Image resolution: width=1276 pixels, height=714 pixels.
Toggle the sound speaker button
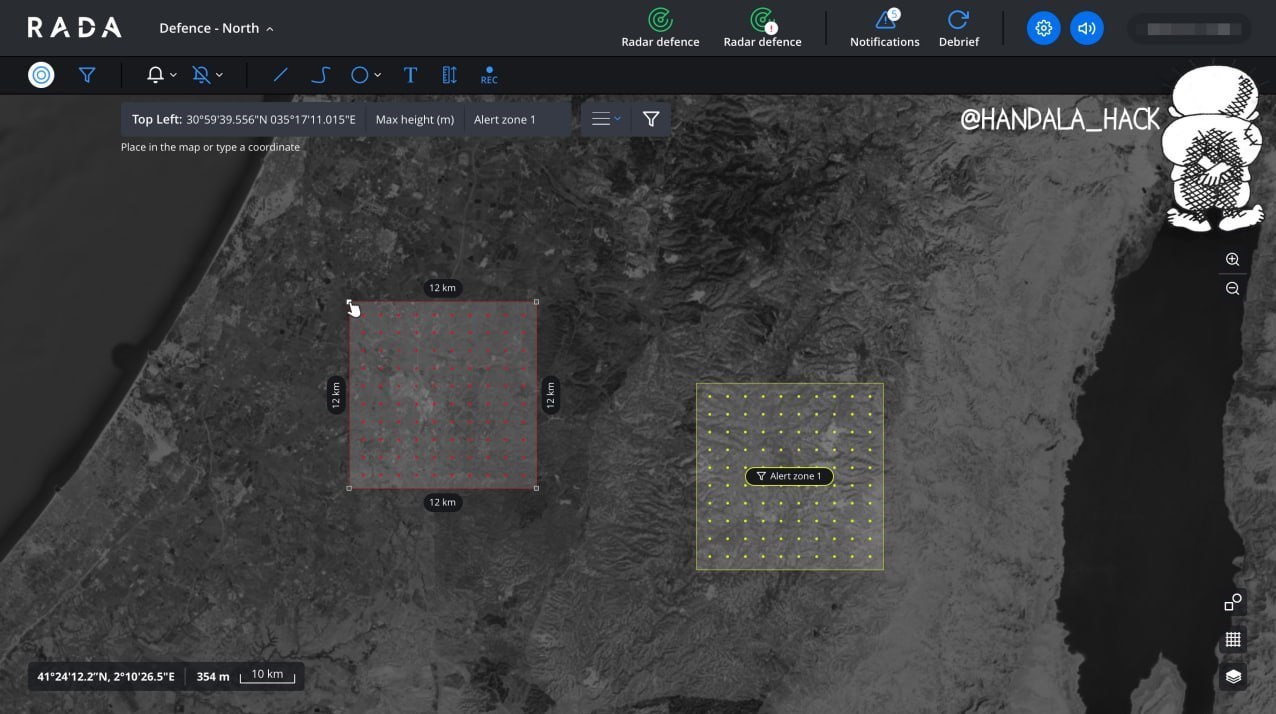click(x=1086, y=28)
